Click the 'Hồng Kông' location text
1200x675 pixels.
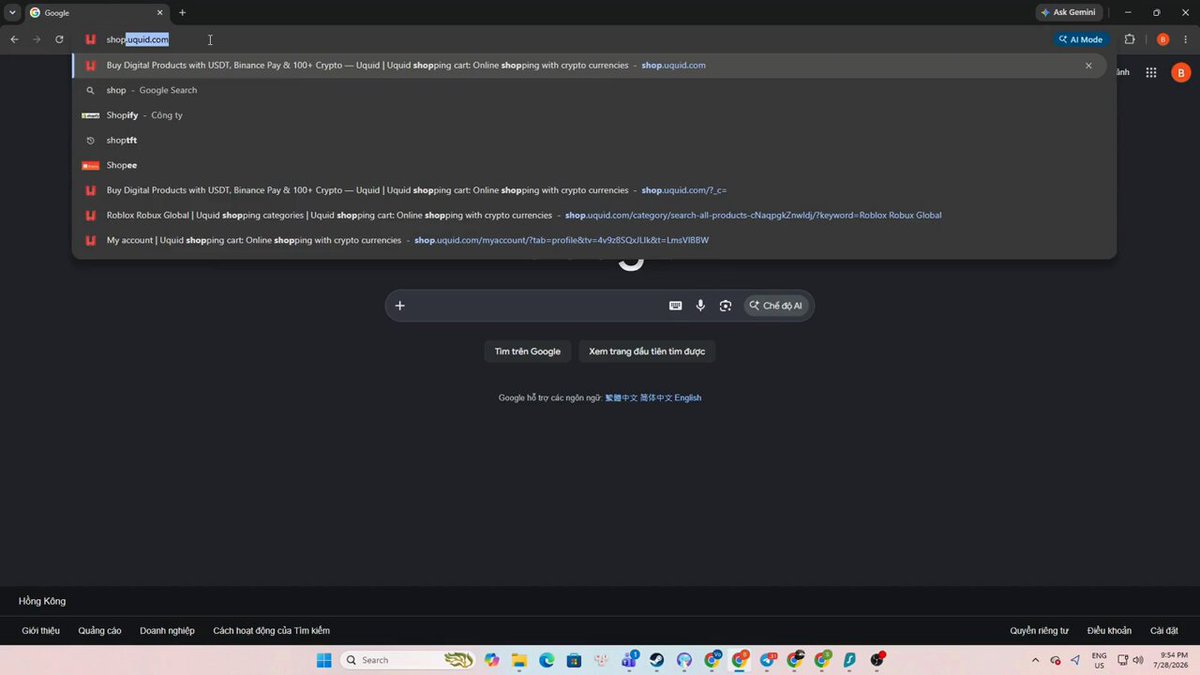click(x=42, y=601)
